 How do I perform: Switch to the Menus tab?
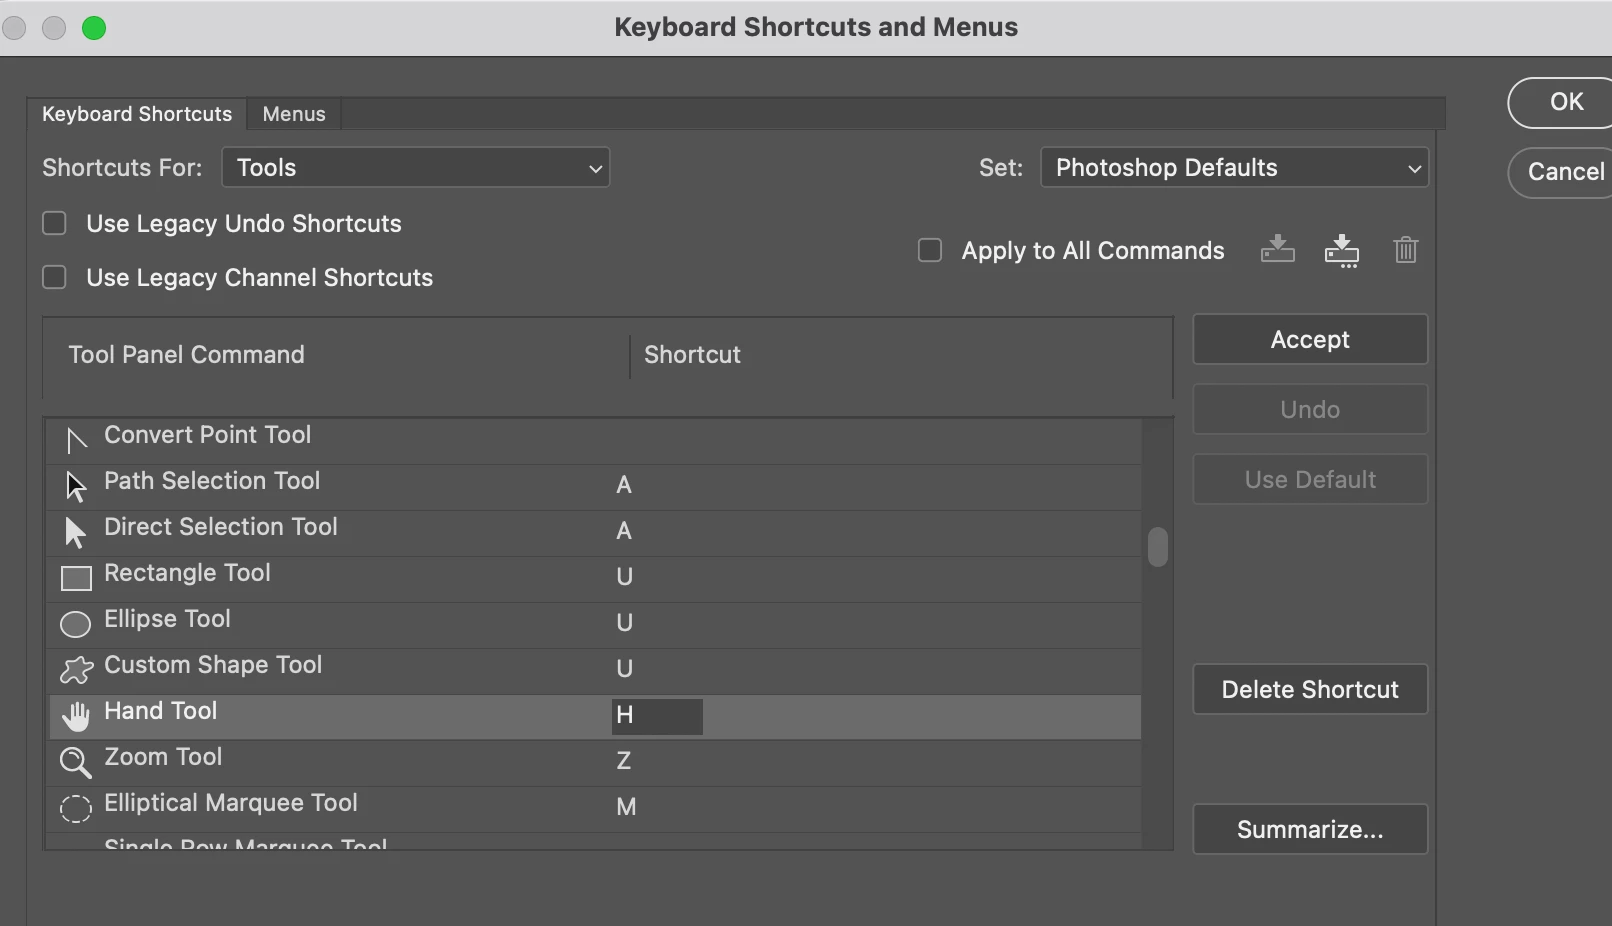(294, 114)
